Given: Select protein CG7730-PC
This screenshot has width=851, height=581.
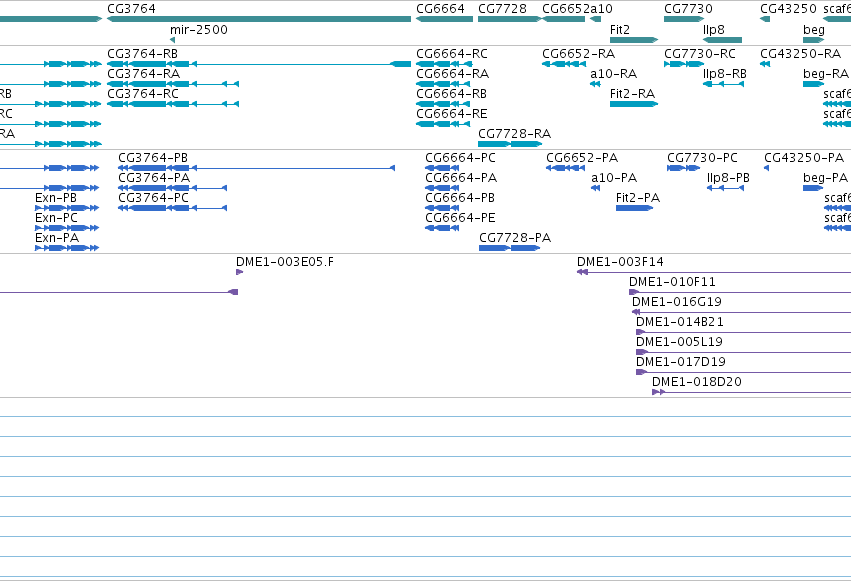Looking at the screenshot, I should point(683,168).
